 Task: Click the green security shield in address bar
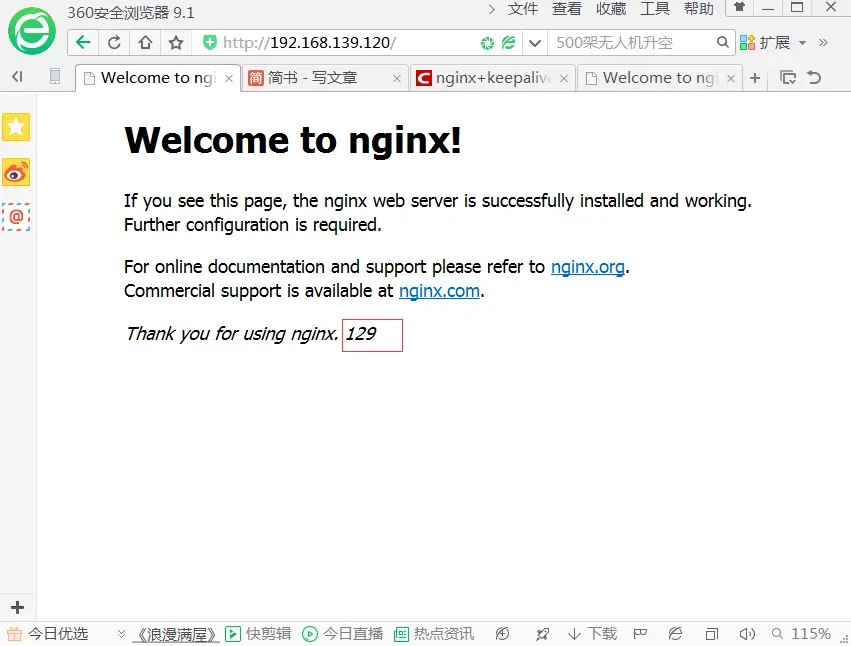(x=209, y=42)
